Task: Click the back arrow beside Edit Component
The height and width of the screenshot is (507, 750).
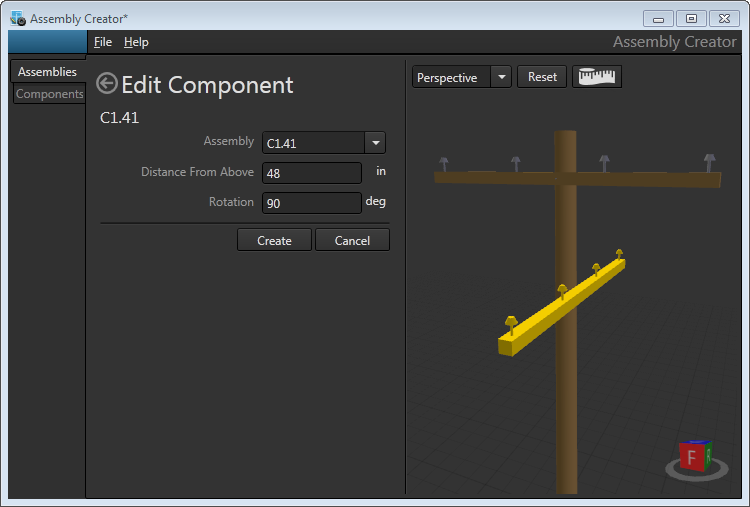Action: [107, 84]
